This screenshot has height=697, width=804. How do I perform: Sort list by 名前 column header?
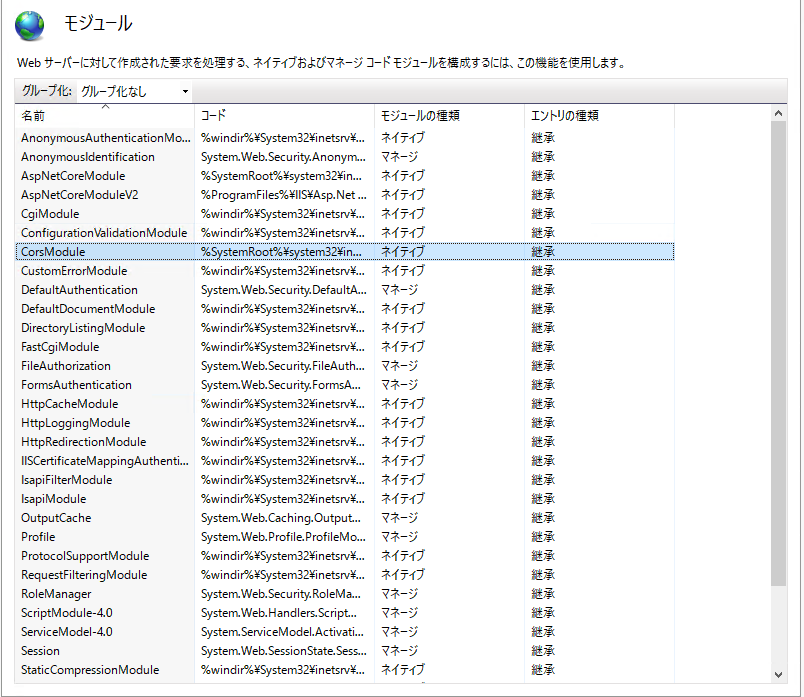105,116
